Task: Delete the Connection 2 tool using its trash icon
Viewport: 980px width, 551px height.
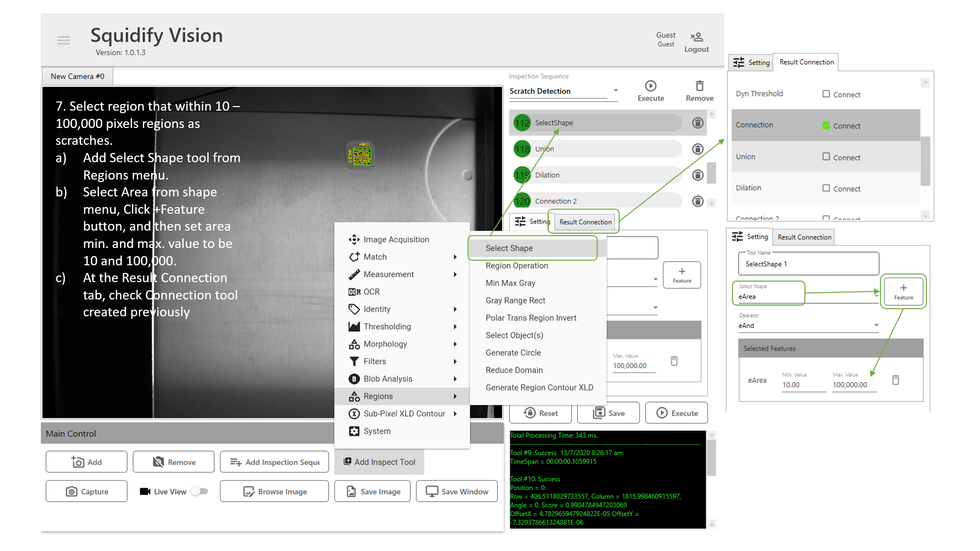Action: point(698,201)
